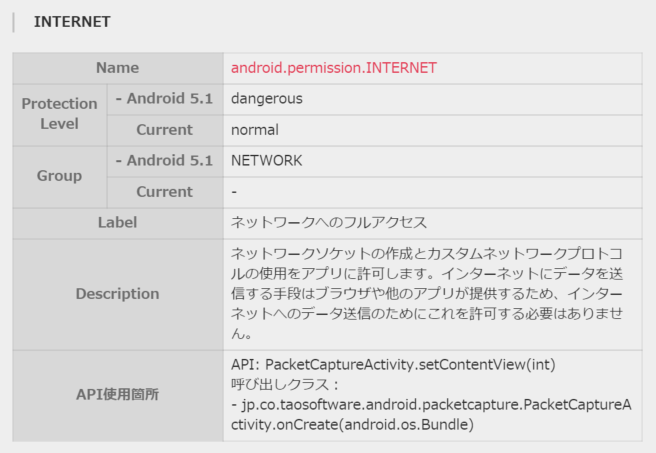Click the API使用箇所 header cell
The image size is (656, 453).
118,395
